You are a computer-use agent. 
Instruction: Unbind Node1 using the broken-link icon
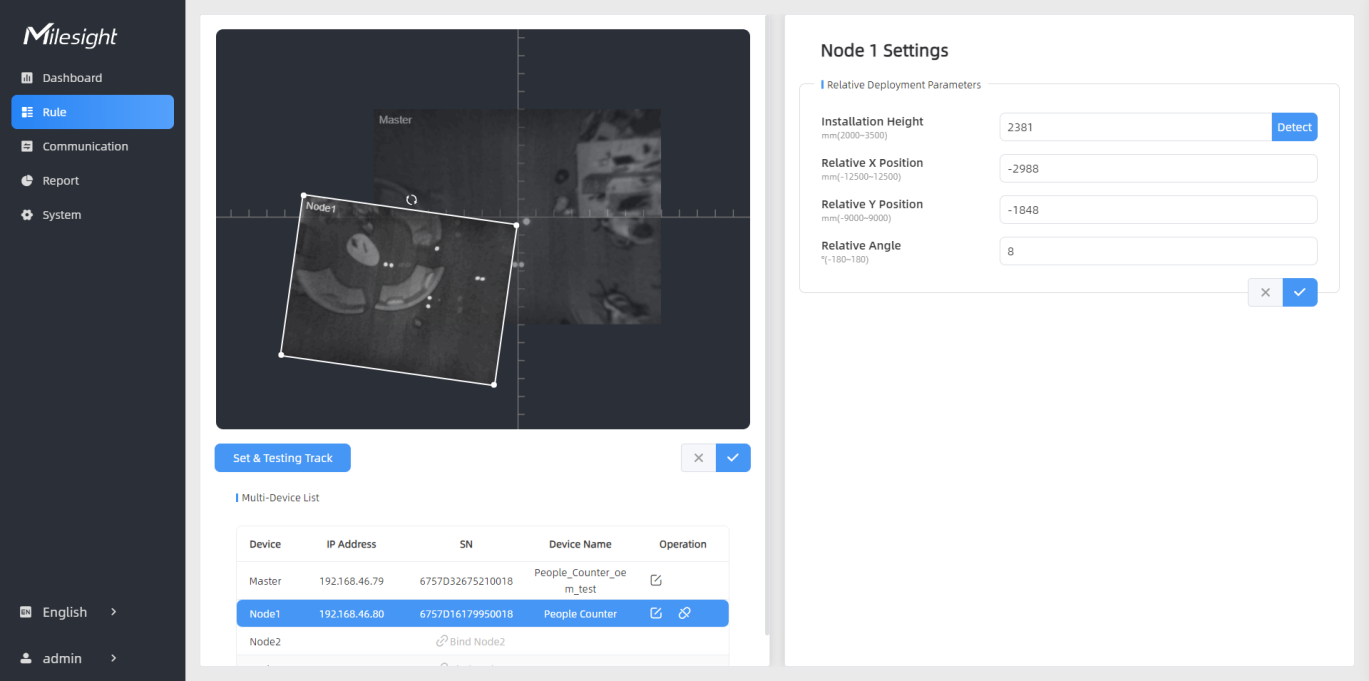click(x=685, y=613)
